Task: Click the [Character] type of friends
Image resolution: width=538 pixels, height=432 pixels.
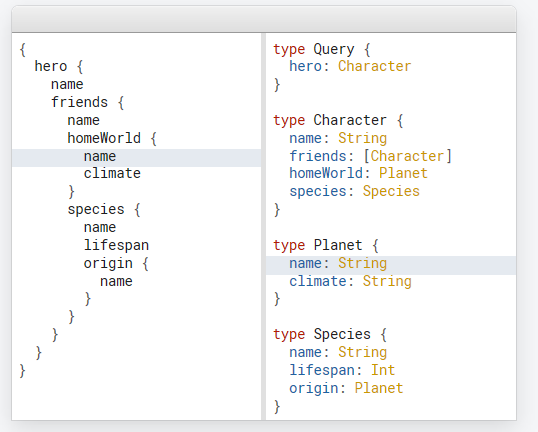Action: (x=407, y=156)
